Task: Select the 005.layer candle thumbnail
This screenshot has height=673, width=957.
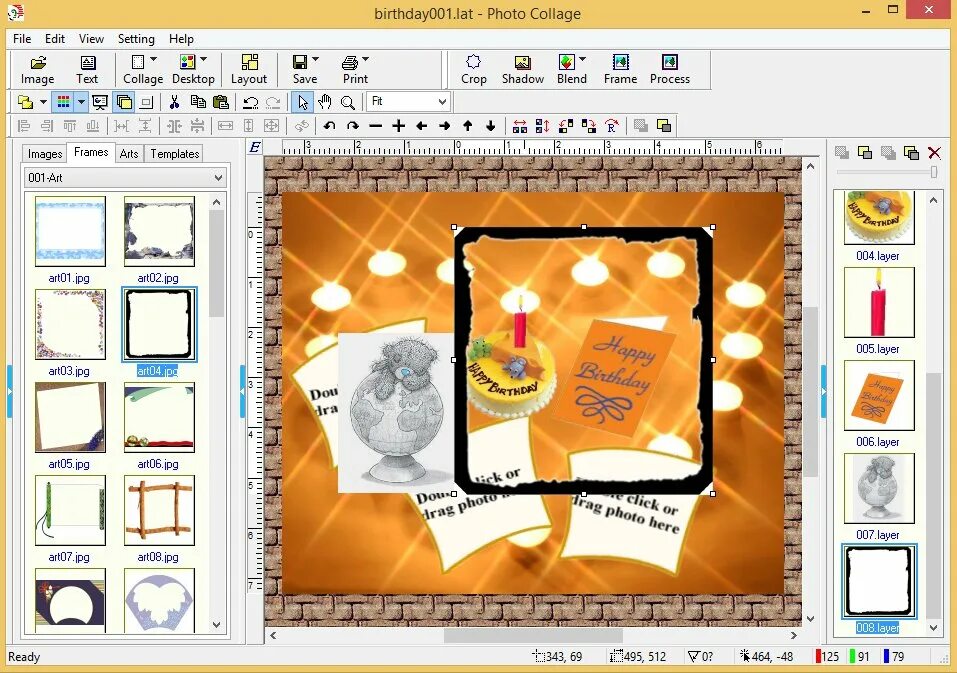Action: point(879,303)
